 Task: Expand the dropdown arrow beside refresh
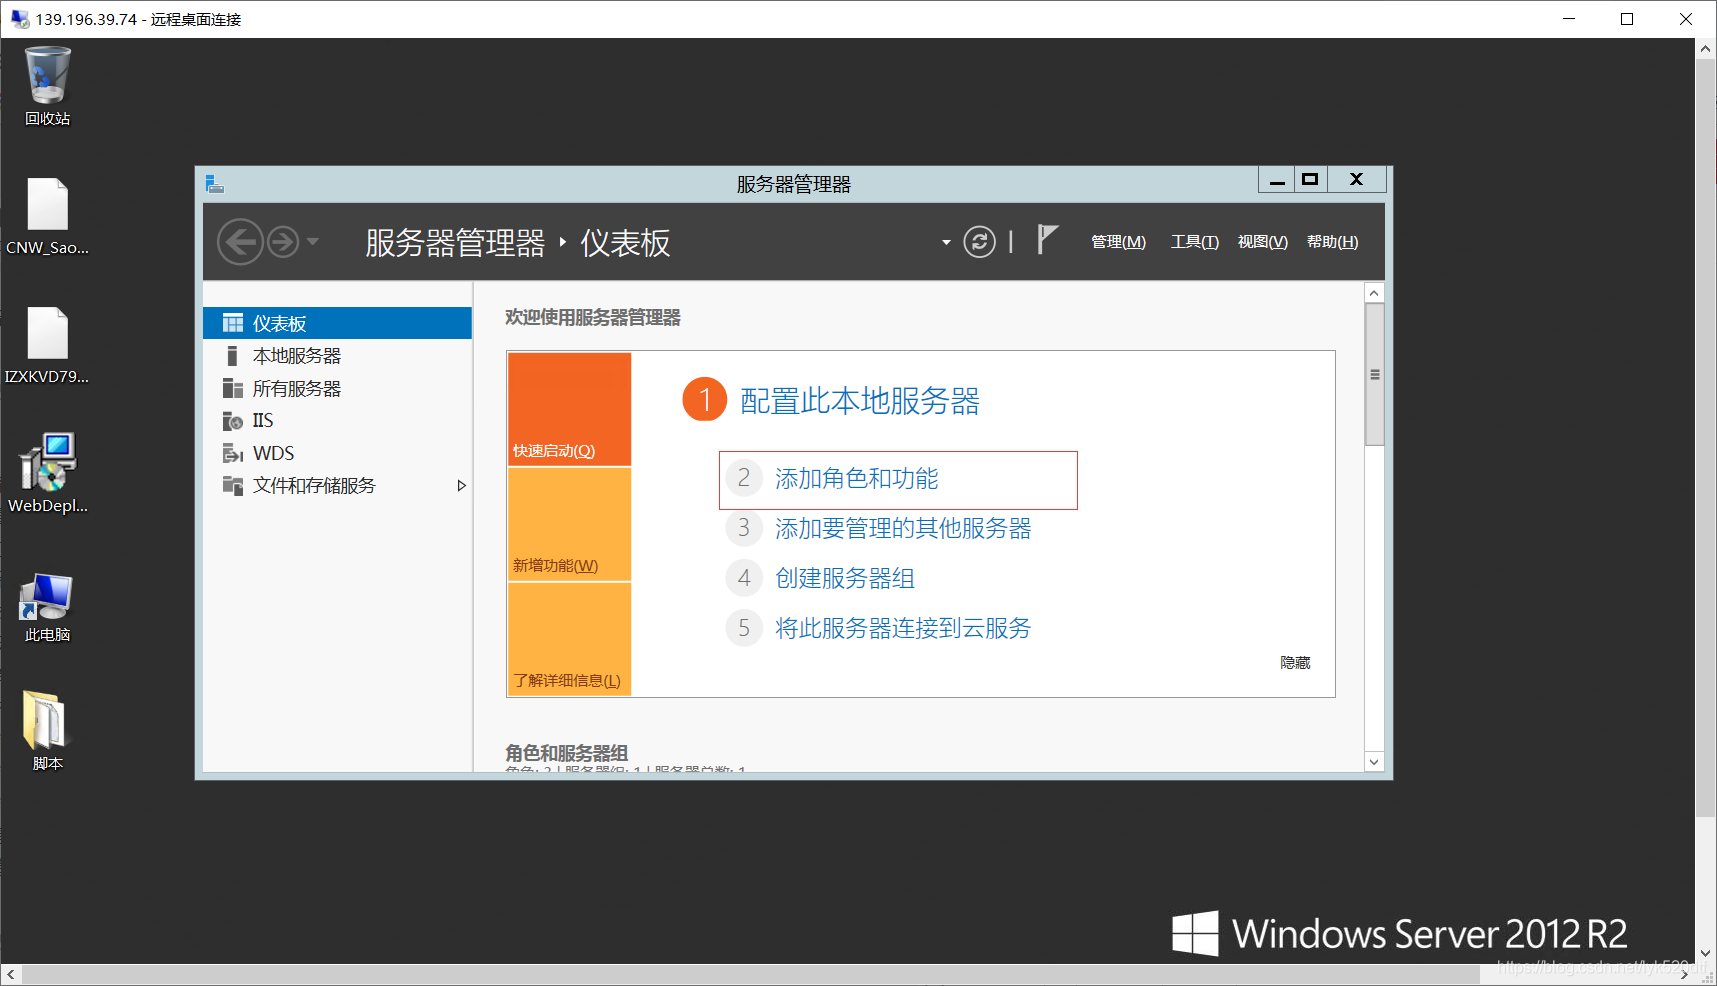pos(946,242)
